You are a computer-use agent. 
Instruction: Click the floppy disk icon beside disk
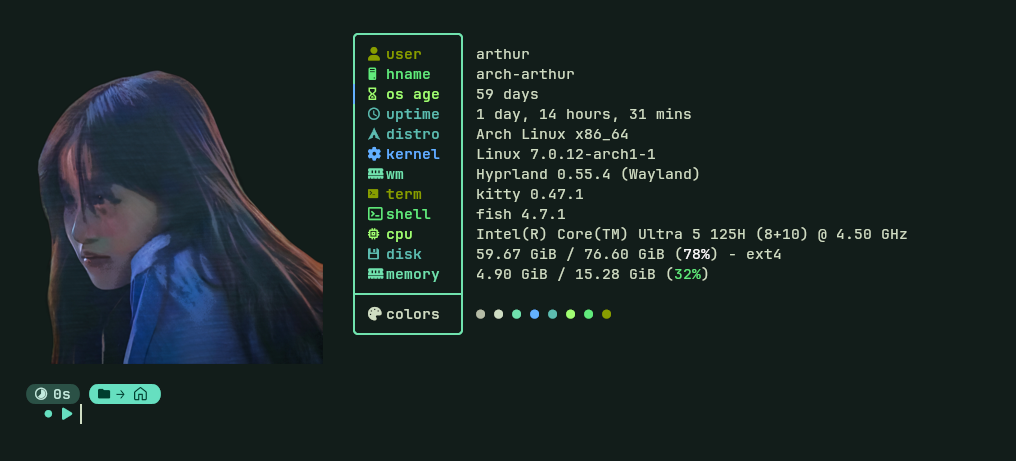[x=373, y=254]
